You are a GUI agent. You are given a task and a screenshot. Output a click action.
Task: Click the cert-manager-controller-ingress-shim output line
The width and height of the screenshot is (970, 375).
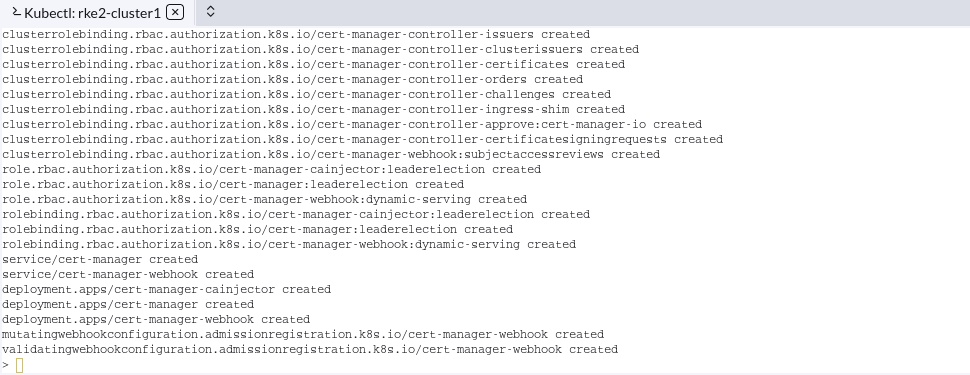[314, 110]
